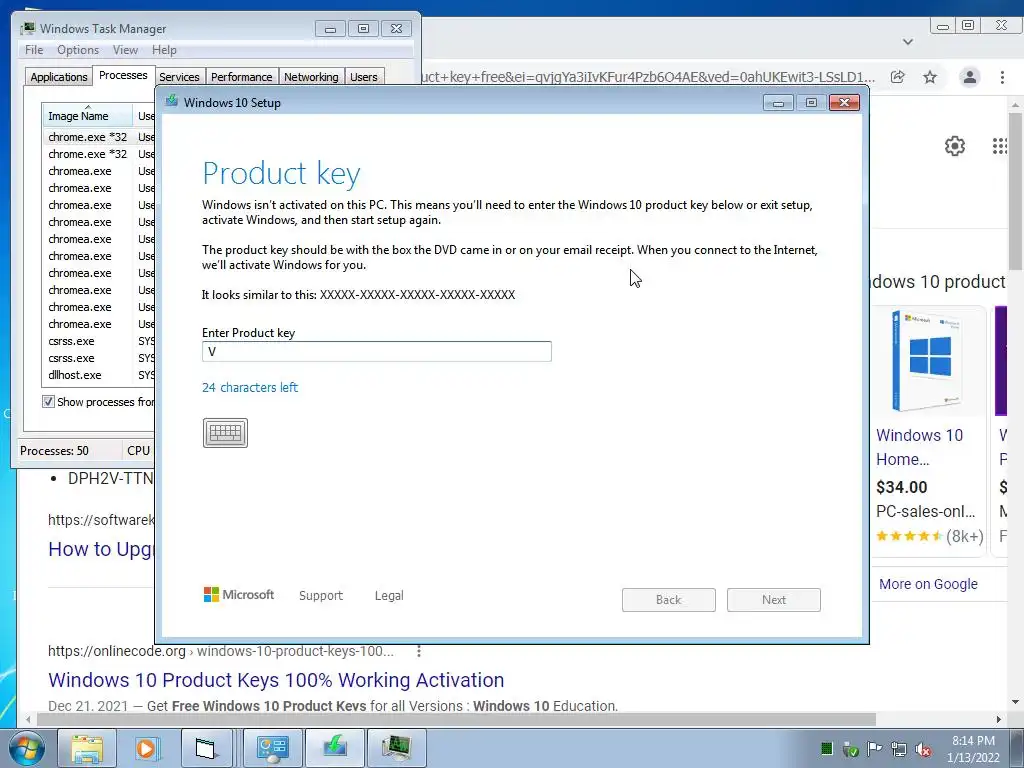Image resolution: width=1024 pixels, height=768 pixels.
Task: Focus the Enter Product key field
Action: [377, 351]
